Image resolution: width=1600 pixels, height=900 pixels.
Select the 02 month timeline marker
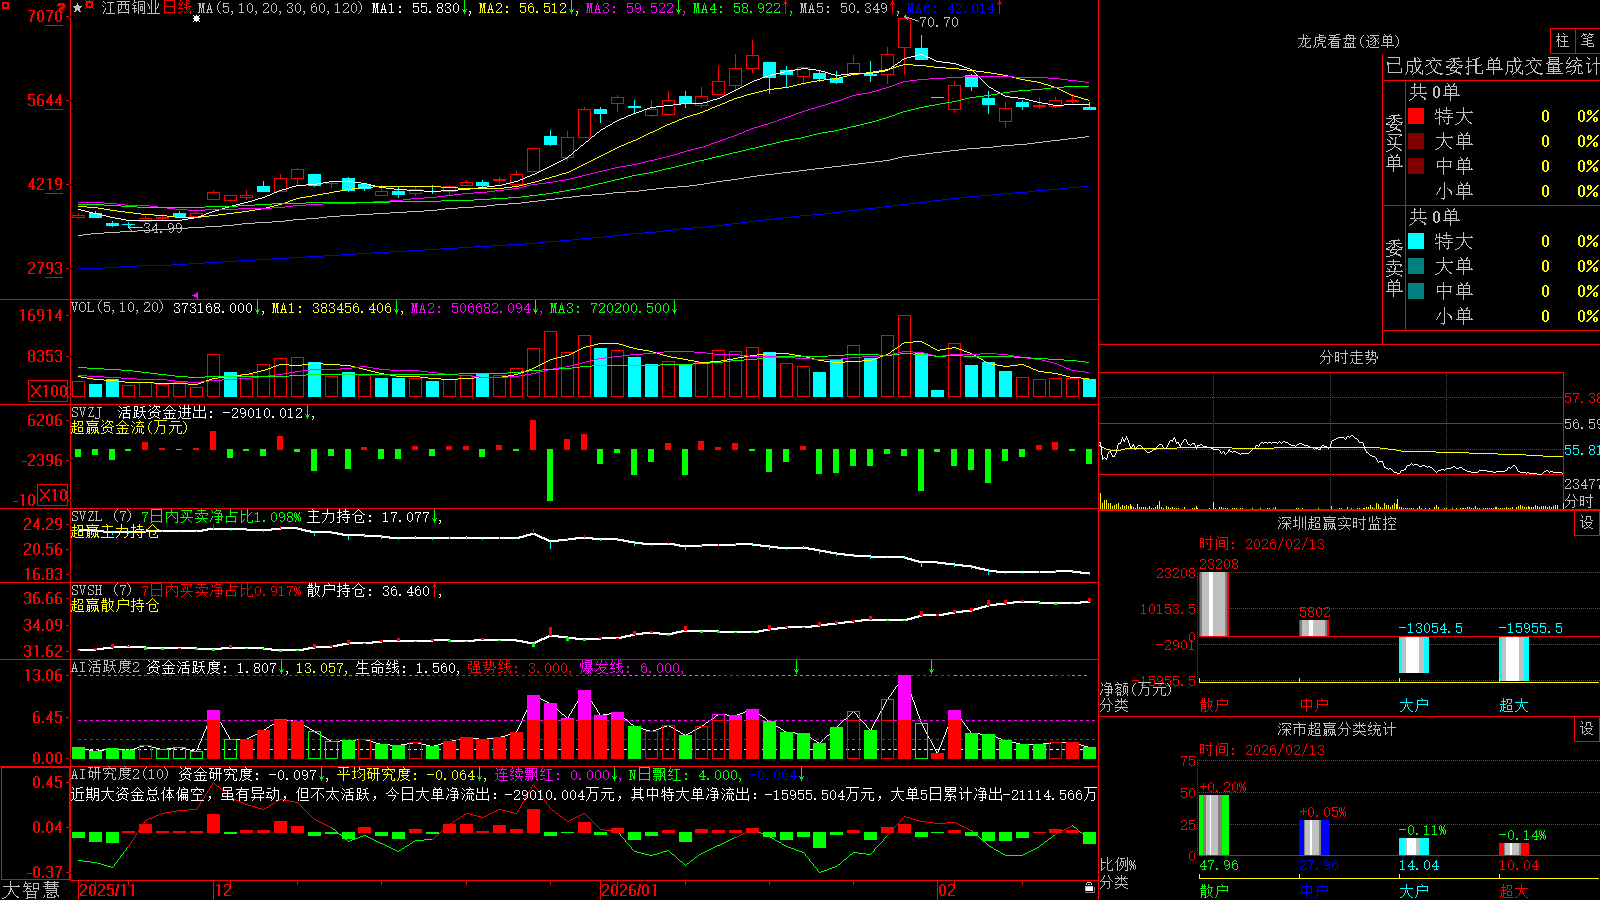tap(947, 890)
